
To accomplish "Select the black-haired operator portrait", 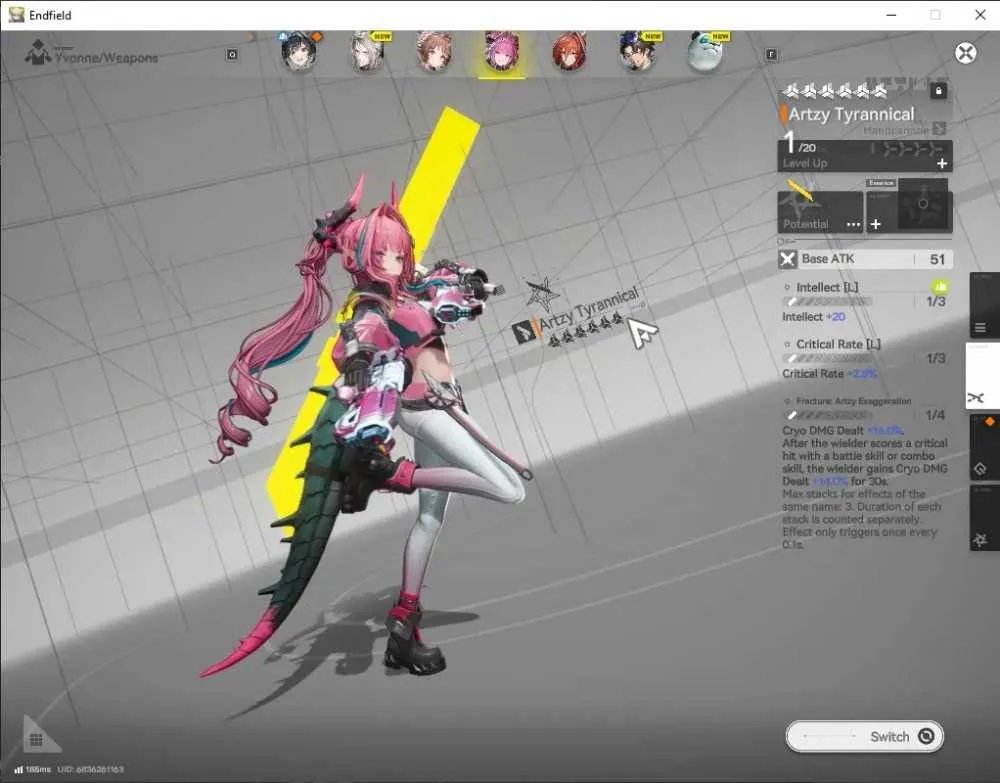I will click(x=298, y=52).
